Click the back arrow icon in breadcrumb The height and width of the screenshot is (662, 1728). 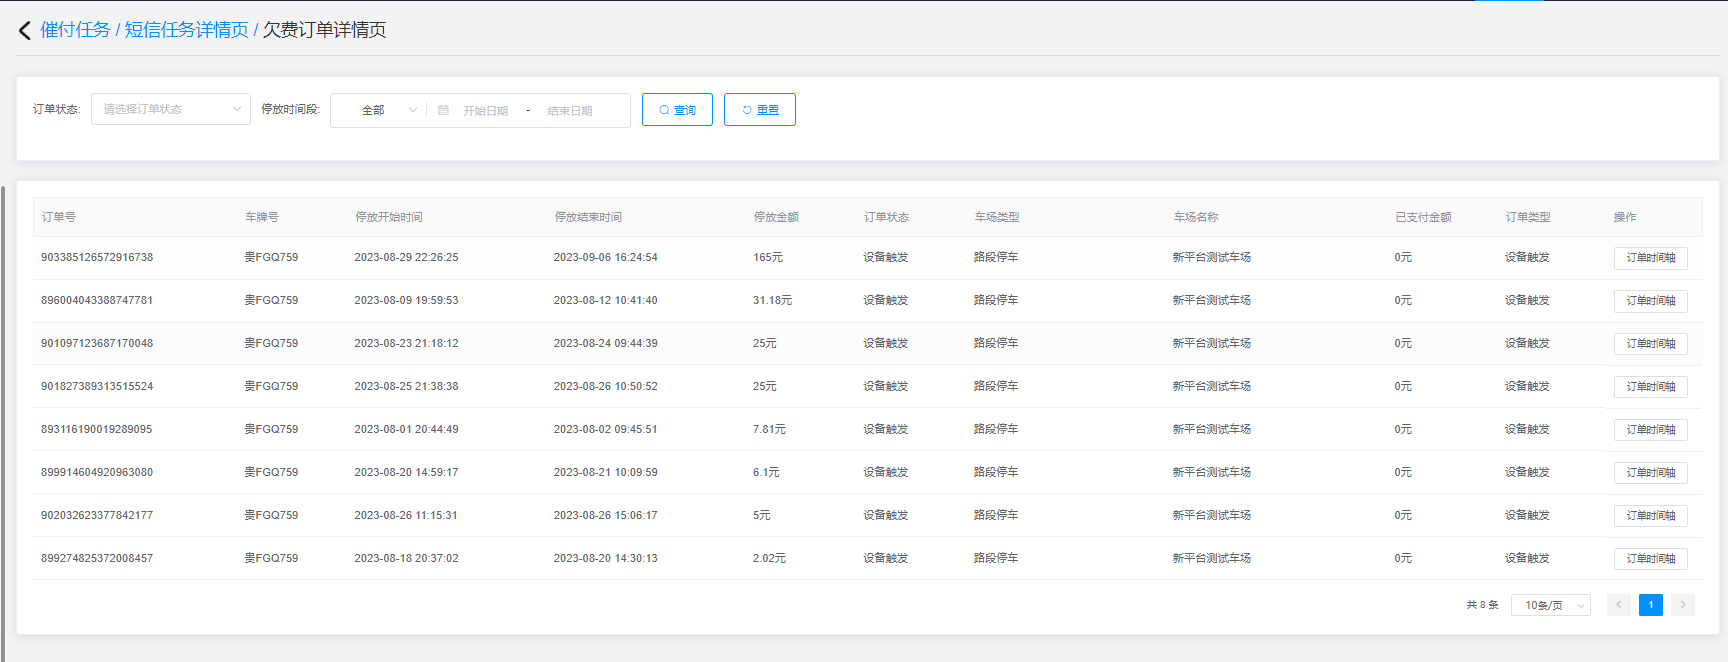(25, 30)
